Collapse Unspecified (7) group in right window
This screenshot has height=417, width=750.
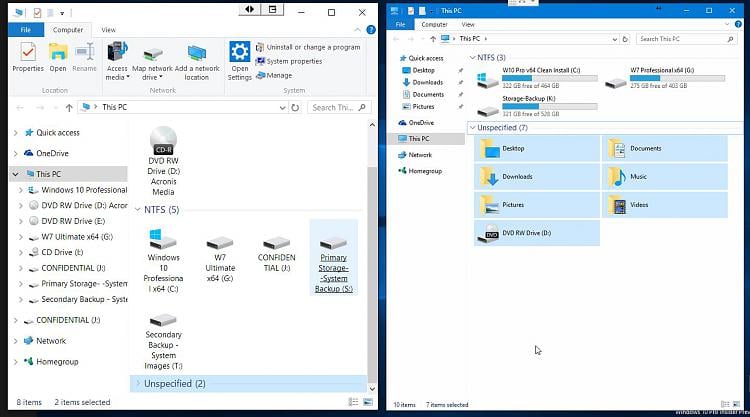click(473, 128)
